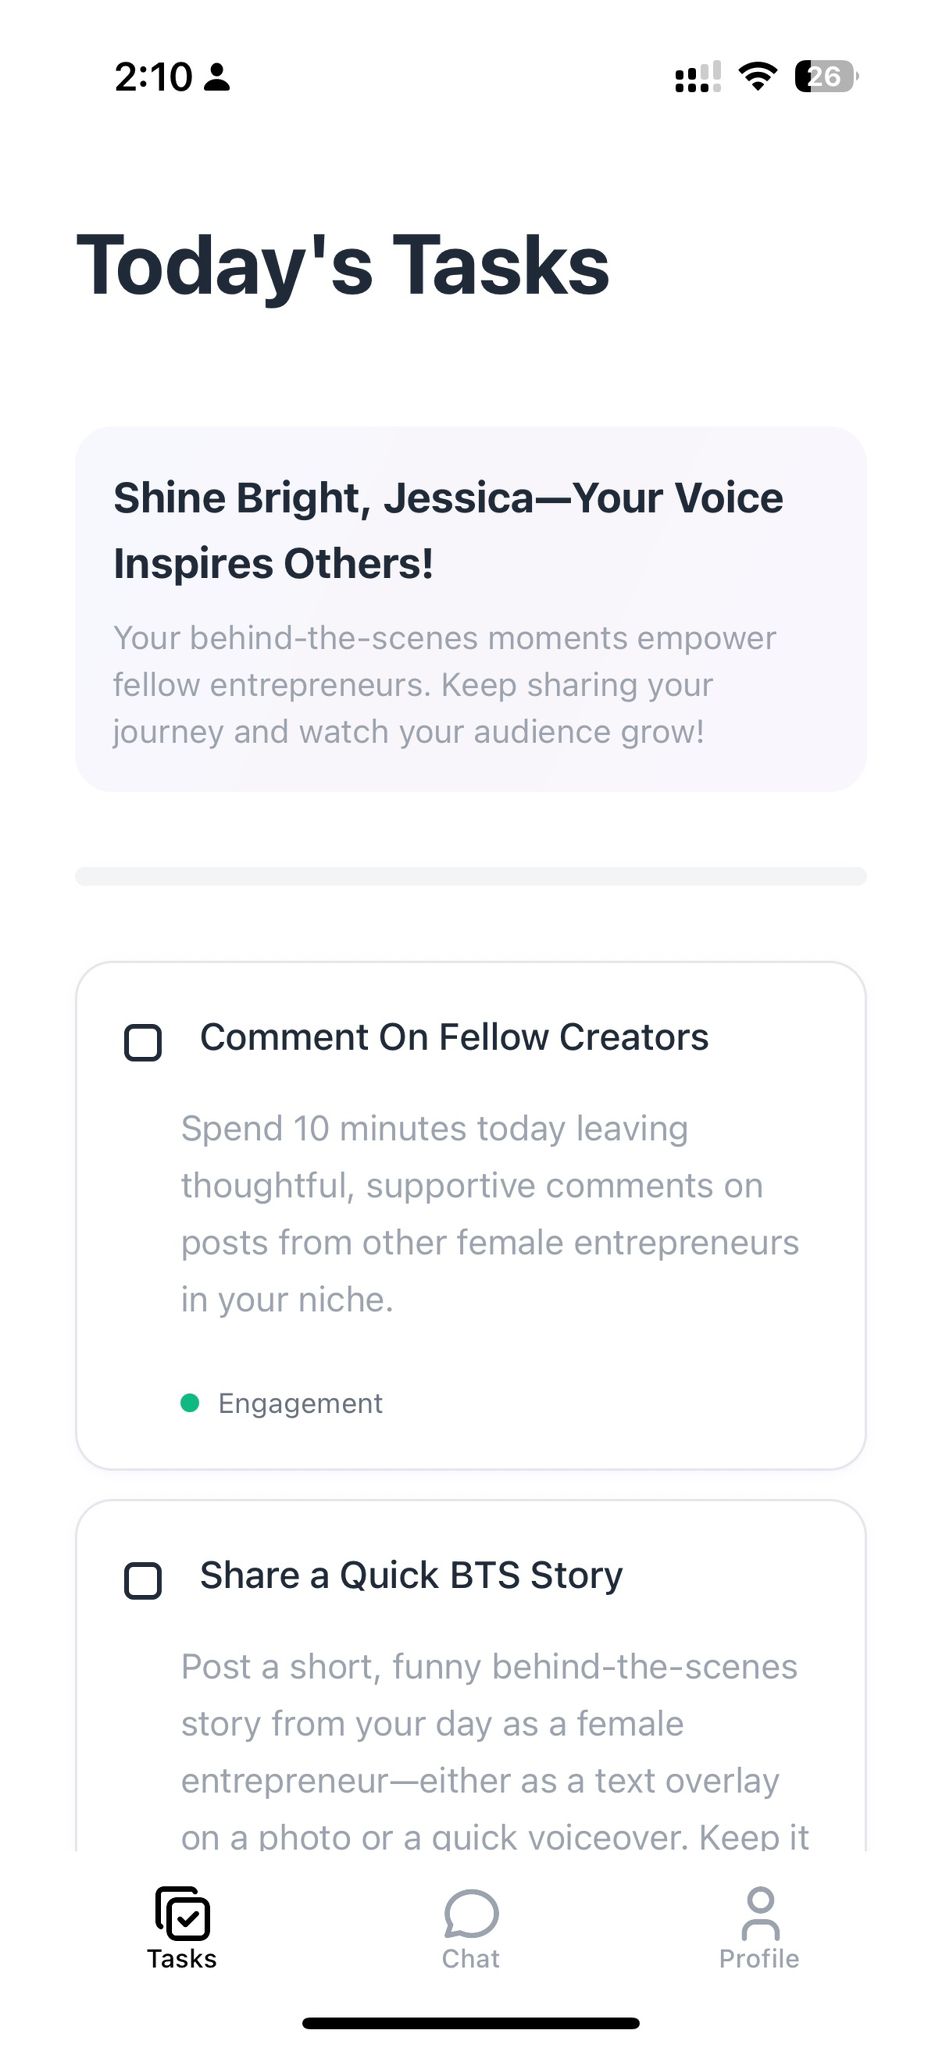
Task: Open the Profile person icon
Action: tap(760, 1913)
